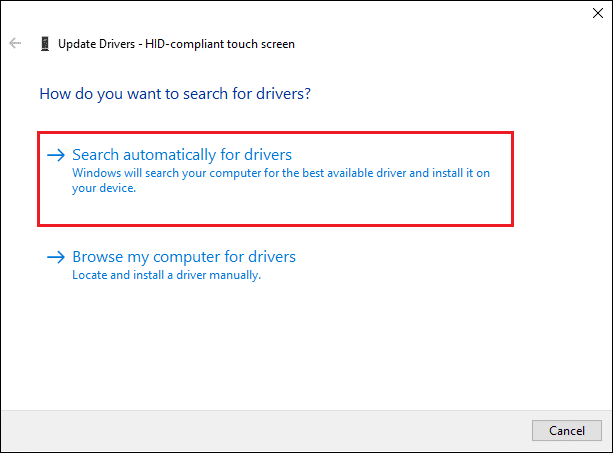Viewport: 613px width, 453px height.
Task: Click the 'Update Drivers' words in the header
Action: point(100,44)
